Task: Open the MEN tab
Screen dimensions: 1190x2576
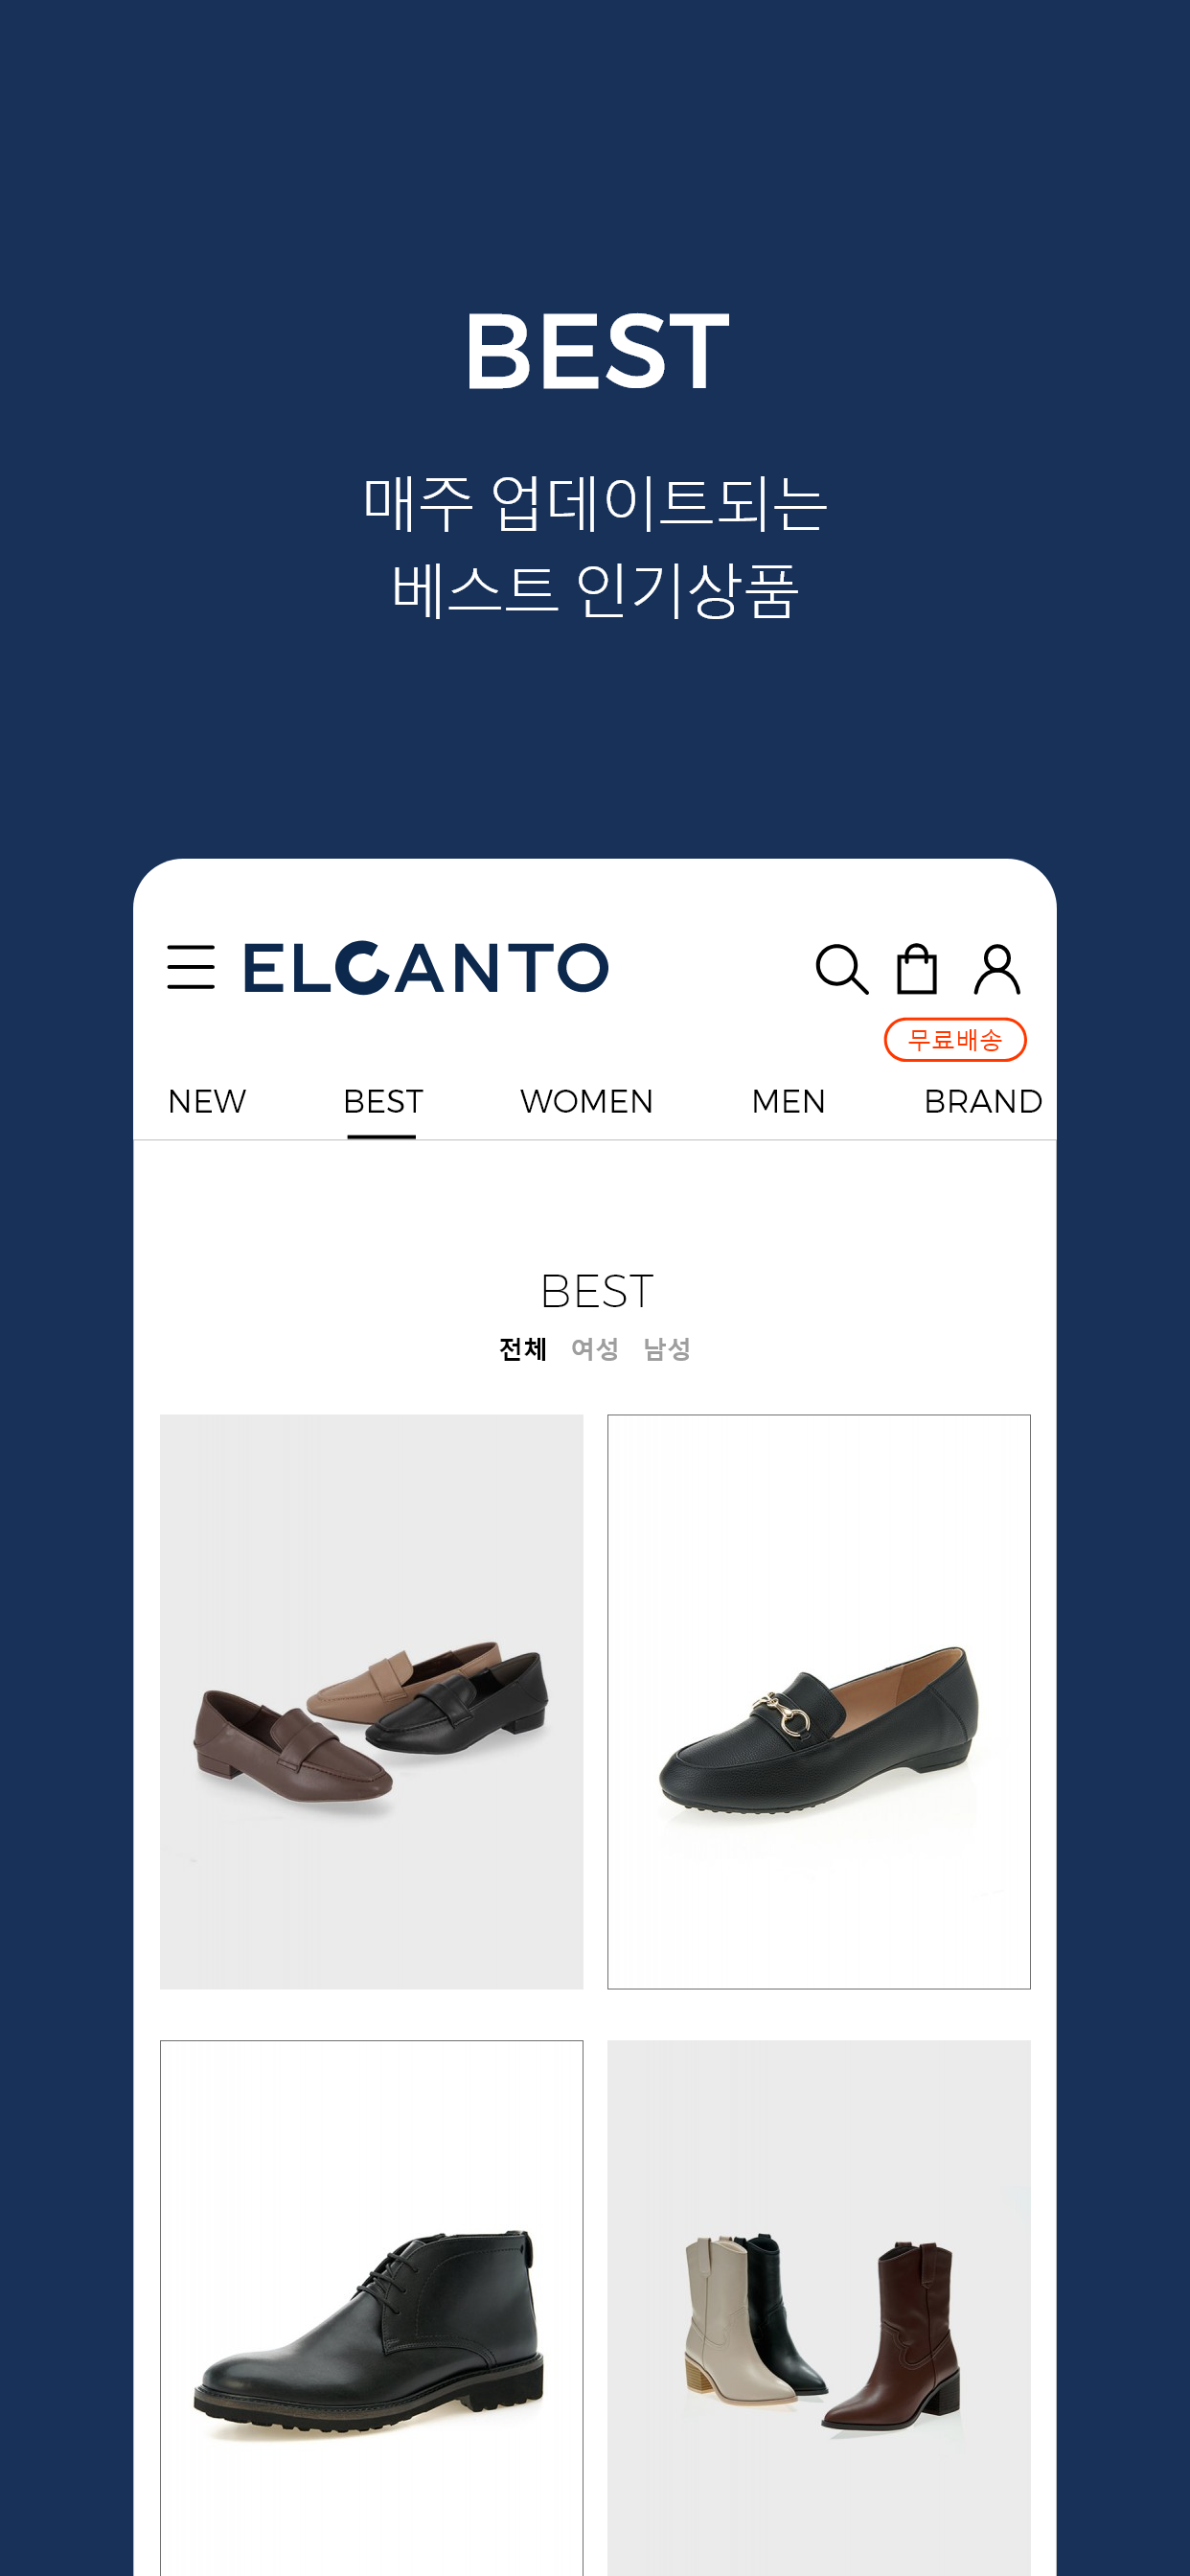Action: point(789,1101)
